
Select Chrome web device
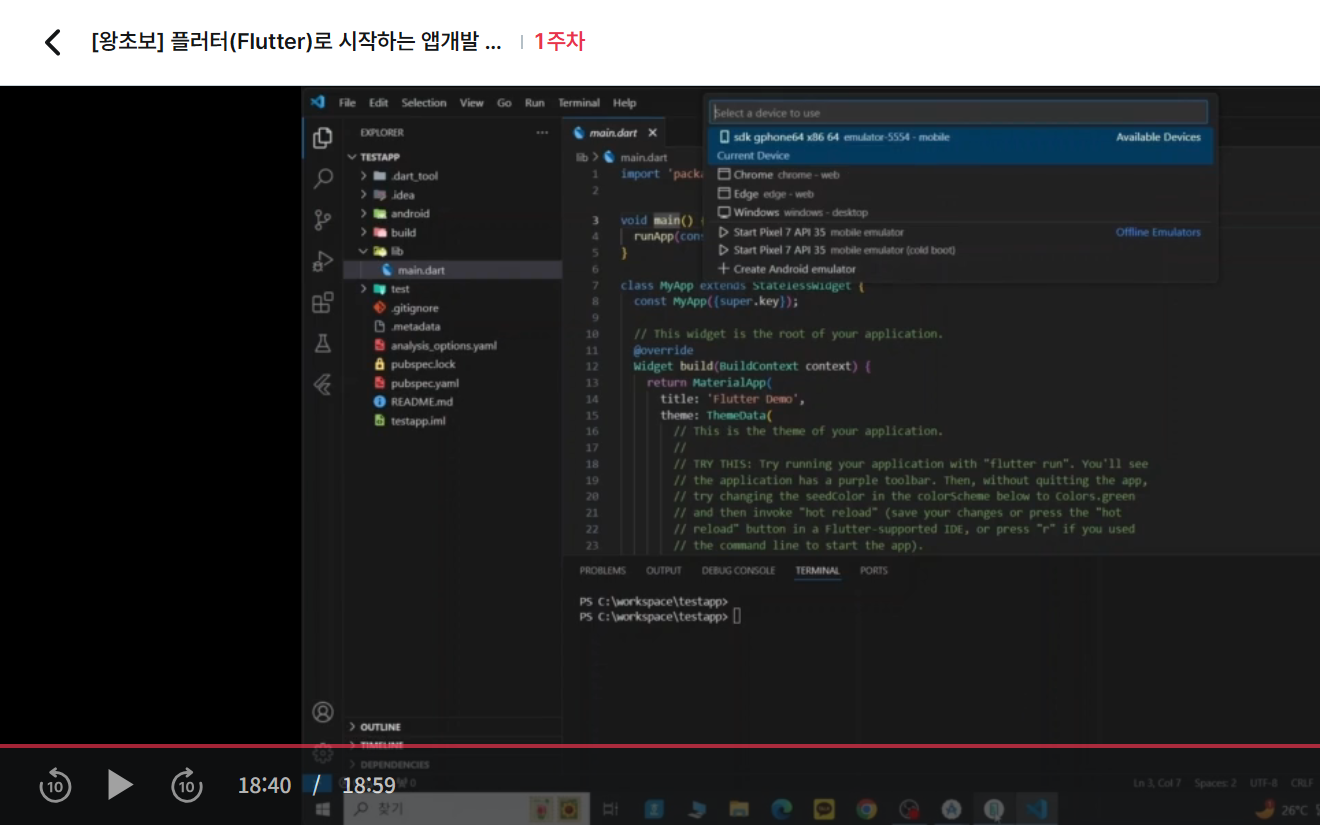[960, 175]
